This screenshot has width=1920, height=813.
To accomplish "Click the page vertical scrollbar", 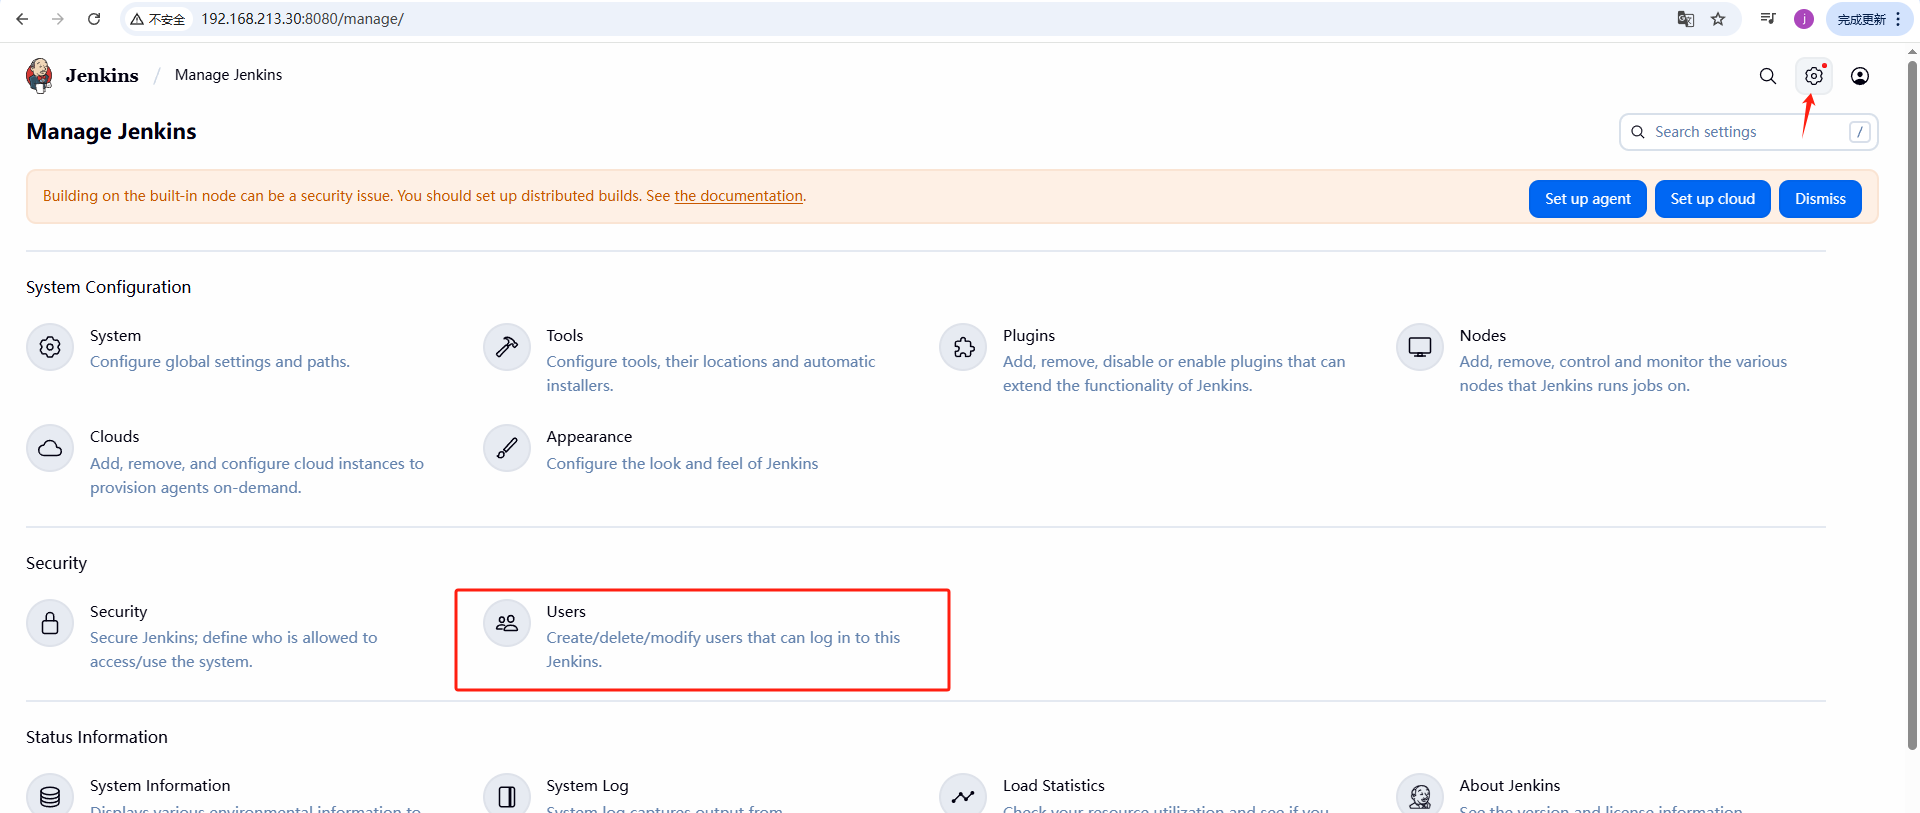I will [x=1912, y=405].
